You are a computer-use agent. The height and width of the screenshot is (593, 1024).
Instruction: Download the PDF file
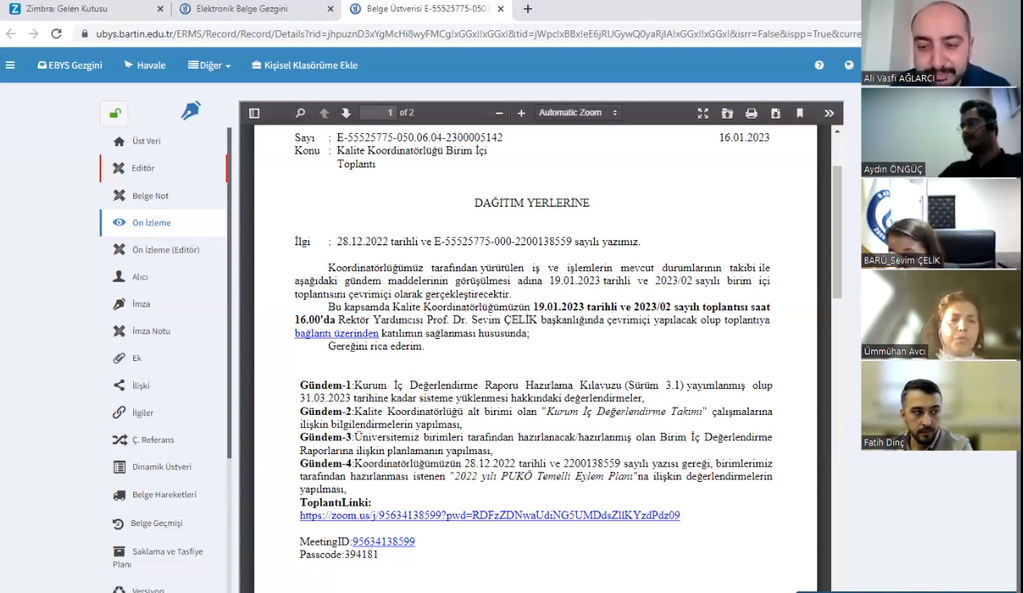click(x=775, y=113)
